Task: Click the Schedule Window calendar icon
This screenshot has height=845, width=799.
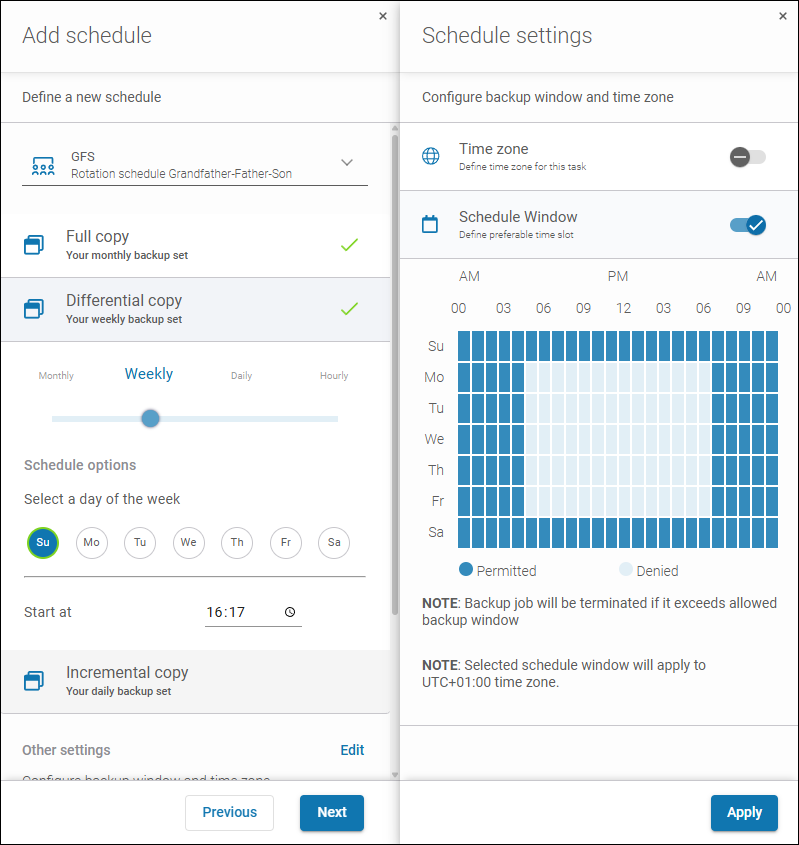Action: (430, 226)
